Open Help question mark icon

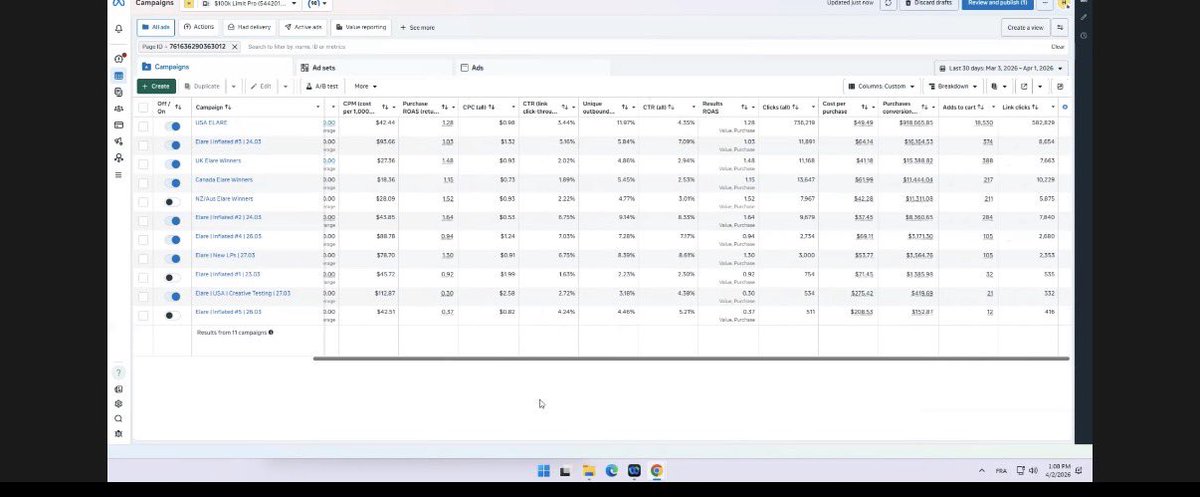coord(119,373)
